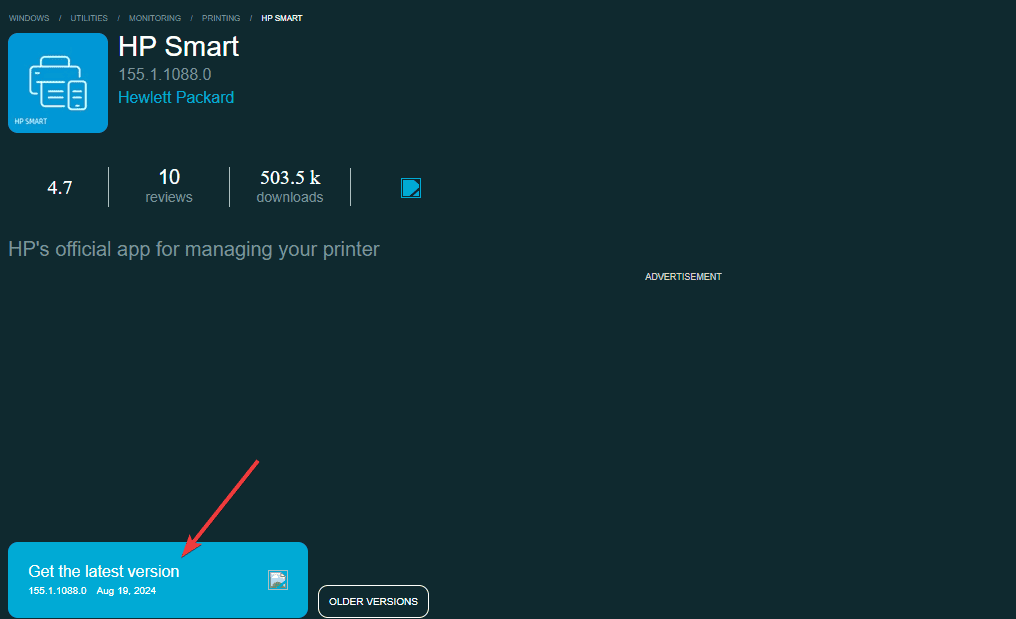Click the HP's official app description text
Viewport: 1016px width, 619px height.
click(194, 249)
